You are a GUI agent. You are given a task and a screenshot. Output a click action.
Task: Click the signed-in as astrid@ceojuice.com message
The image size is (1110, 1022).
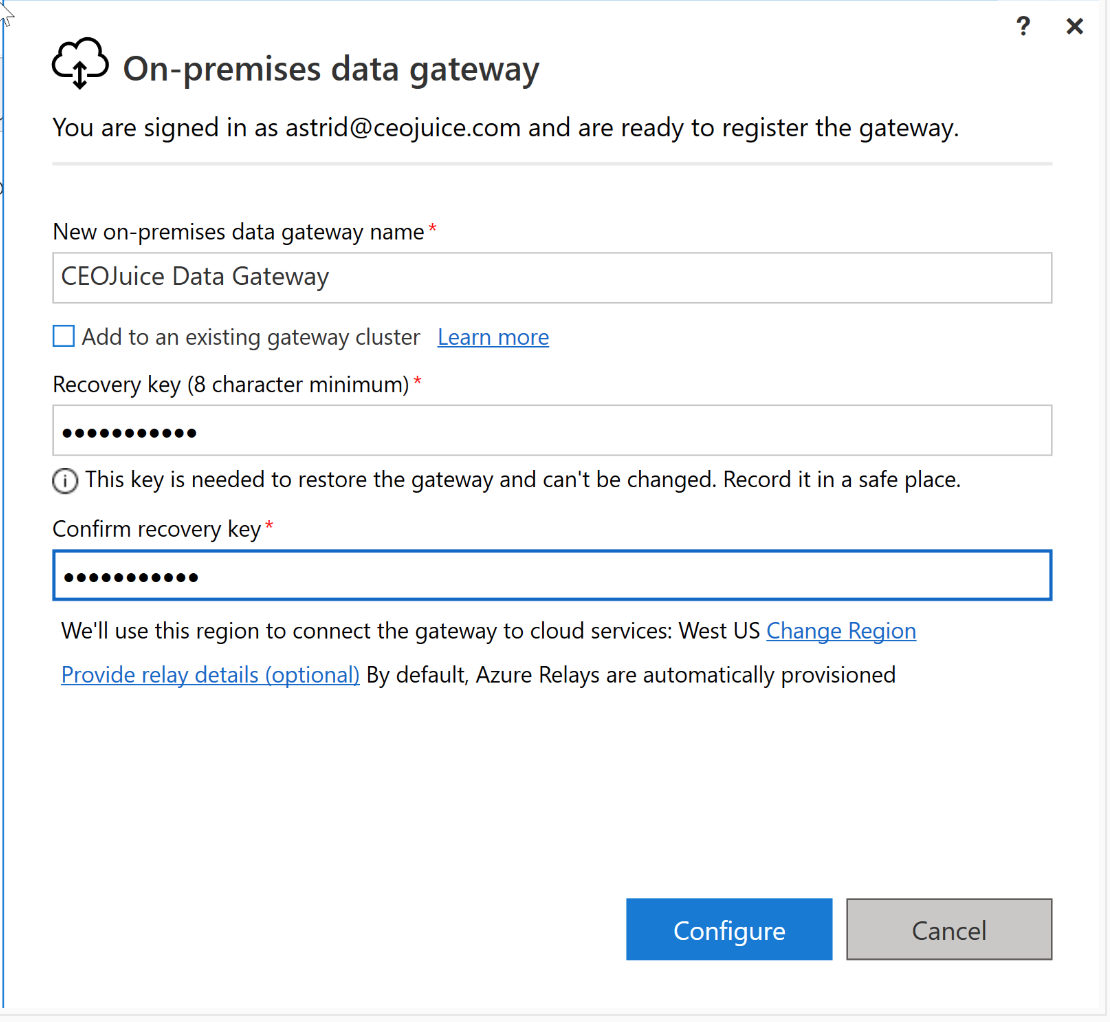coord(505,127)
